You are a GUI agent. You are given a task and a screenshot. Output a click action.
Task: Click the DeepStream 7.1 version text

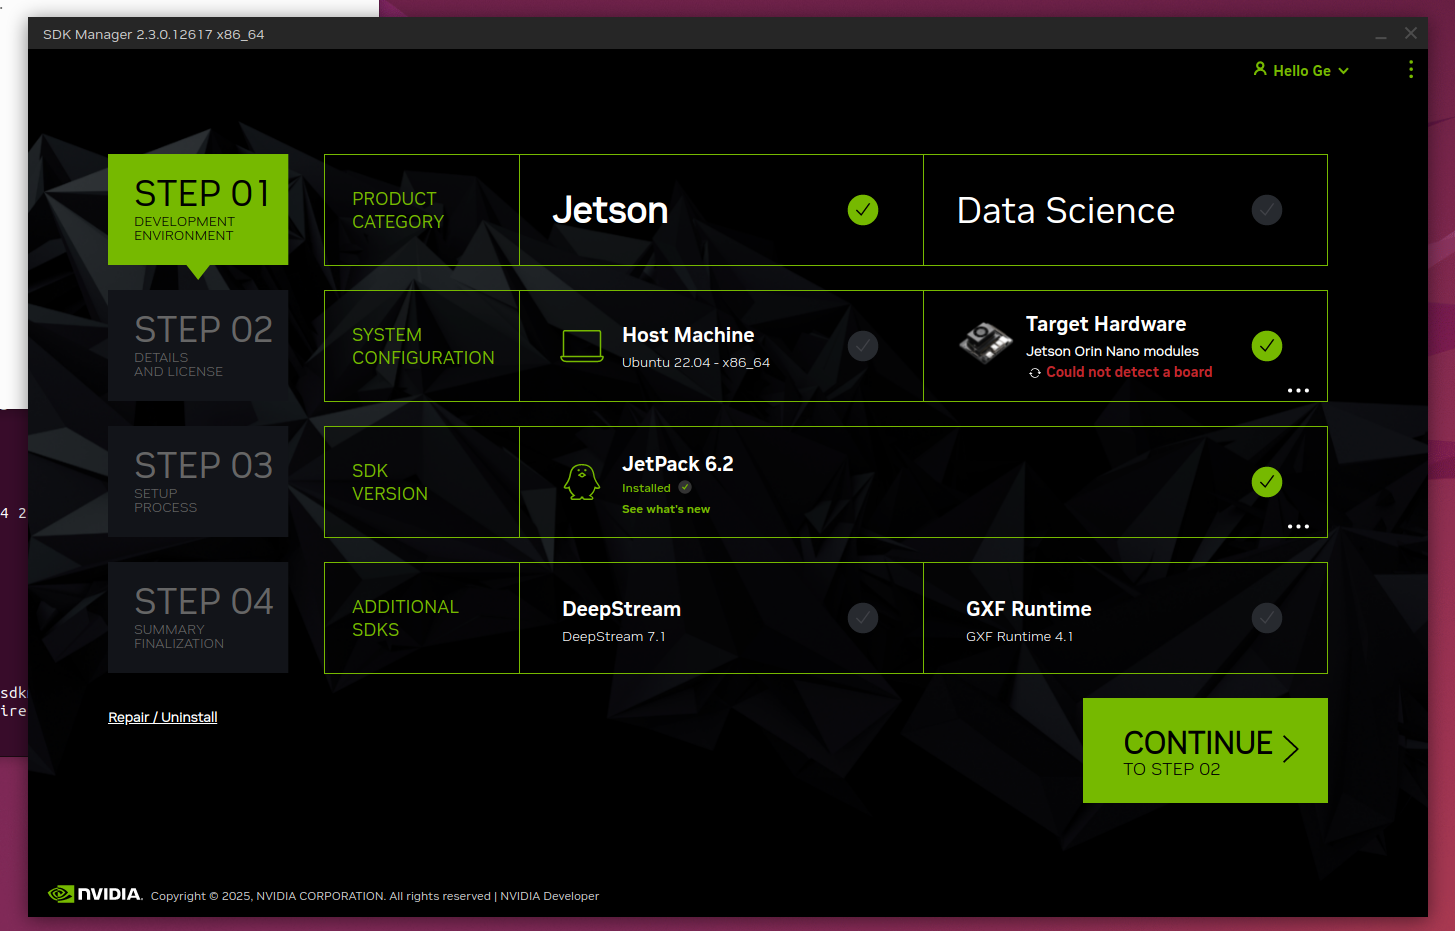pyautogui.click(x=614, y=636)
